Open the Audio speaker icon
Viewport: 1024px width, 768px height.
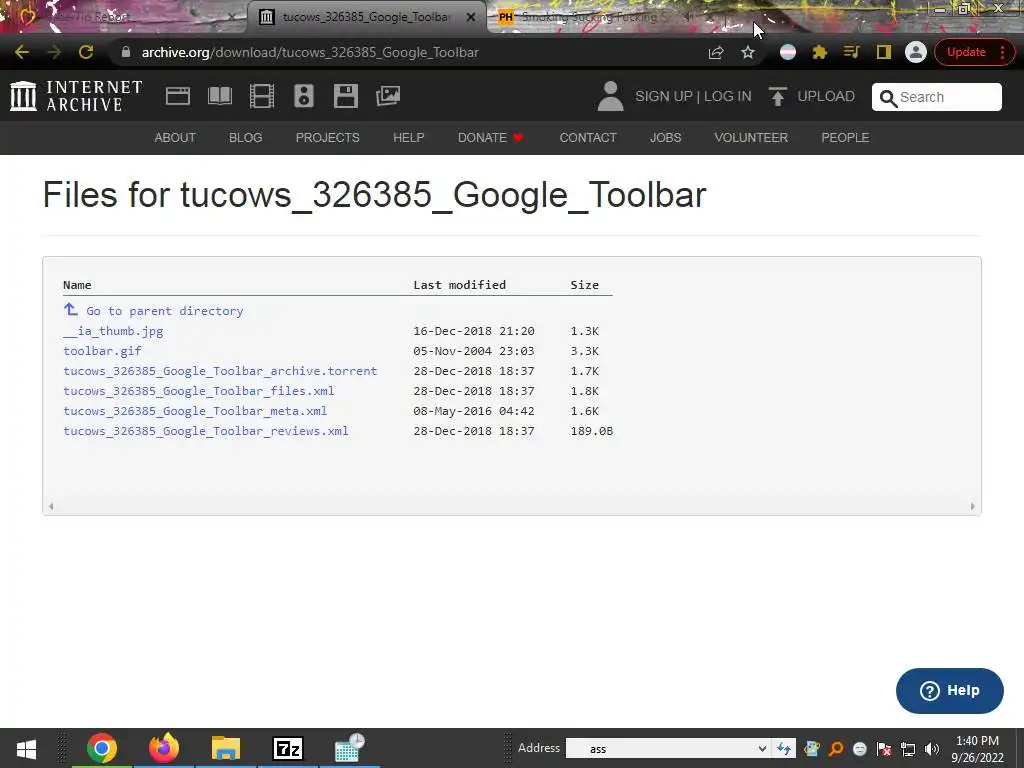[x=304, y=96]
